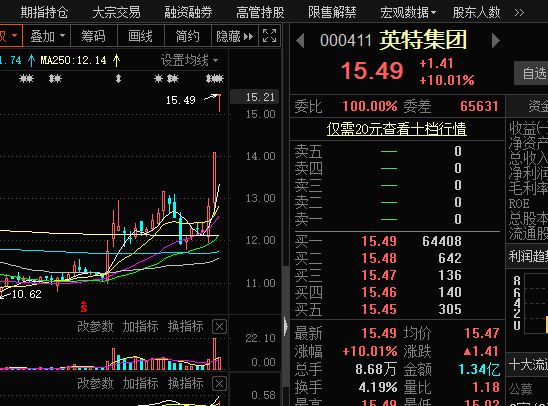Click 加指标 in the bottom indicator panel
The width and height of the screenshot is (548, 406).
140,383
